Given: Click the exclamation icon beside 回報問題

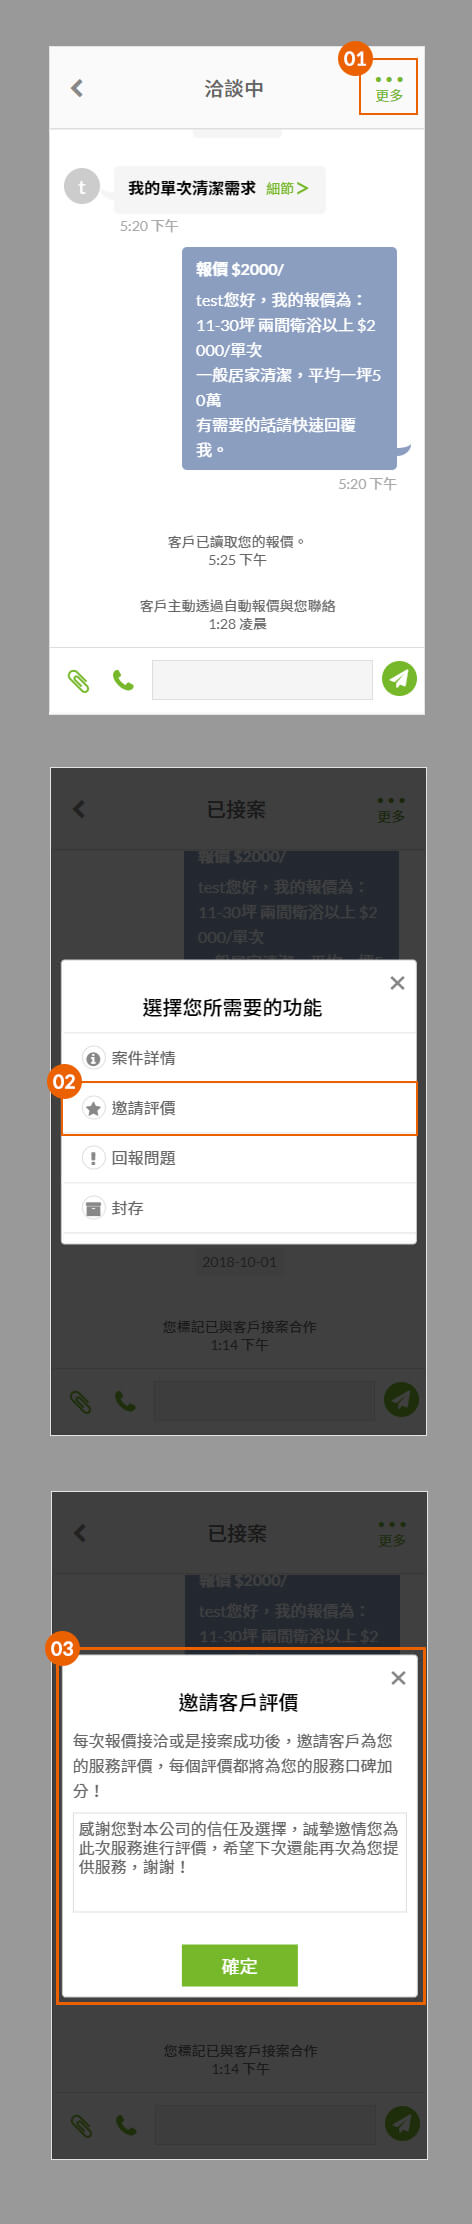Looking at the screenshot, I should [93, 1158].
